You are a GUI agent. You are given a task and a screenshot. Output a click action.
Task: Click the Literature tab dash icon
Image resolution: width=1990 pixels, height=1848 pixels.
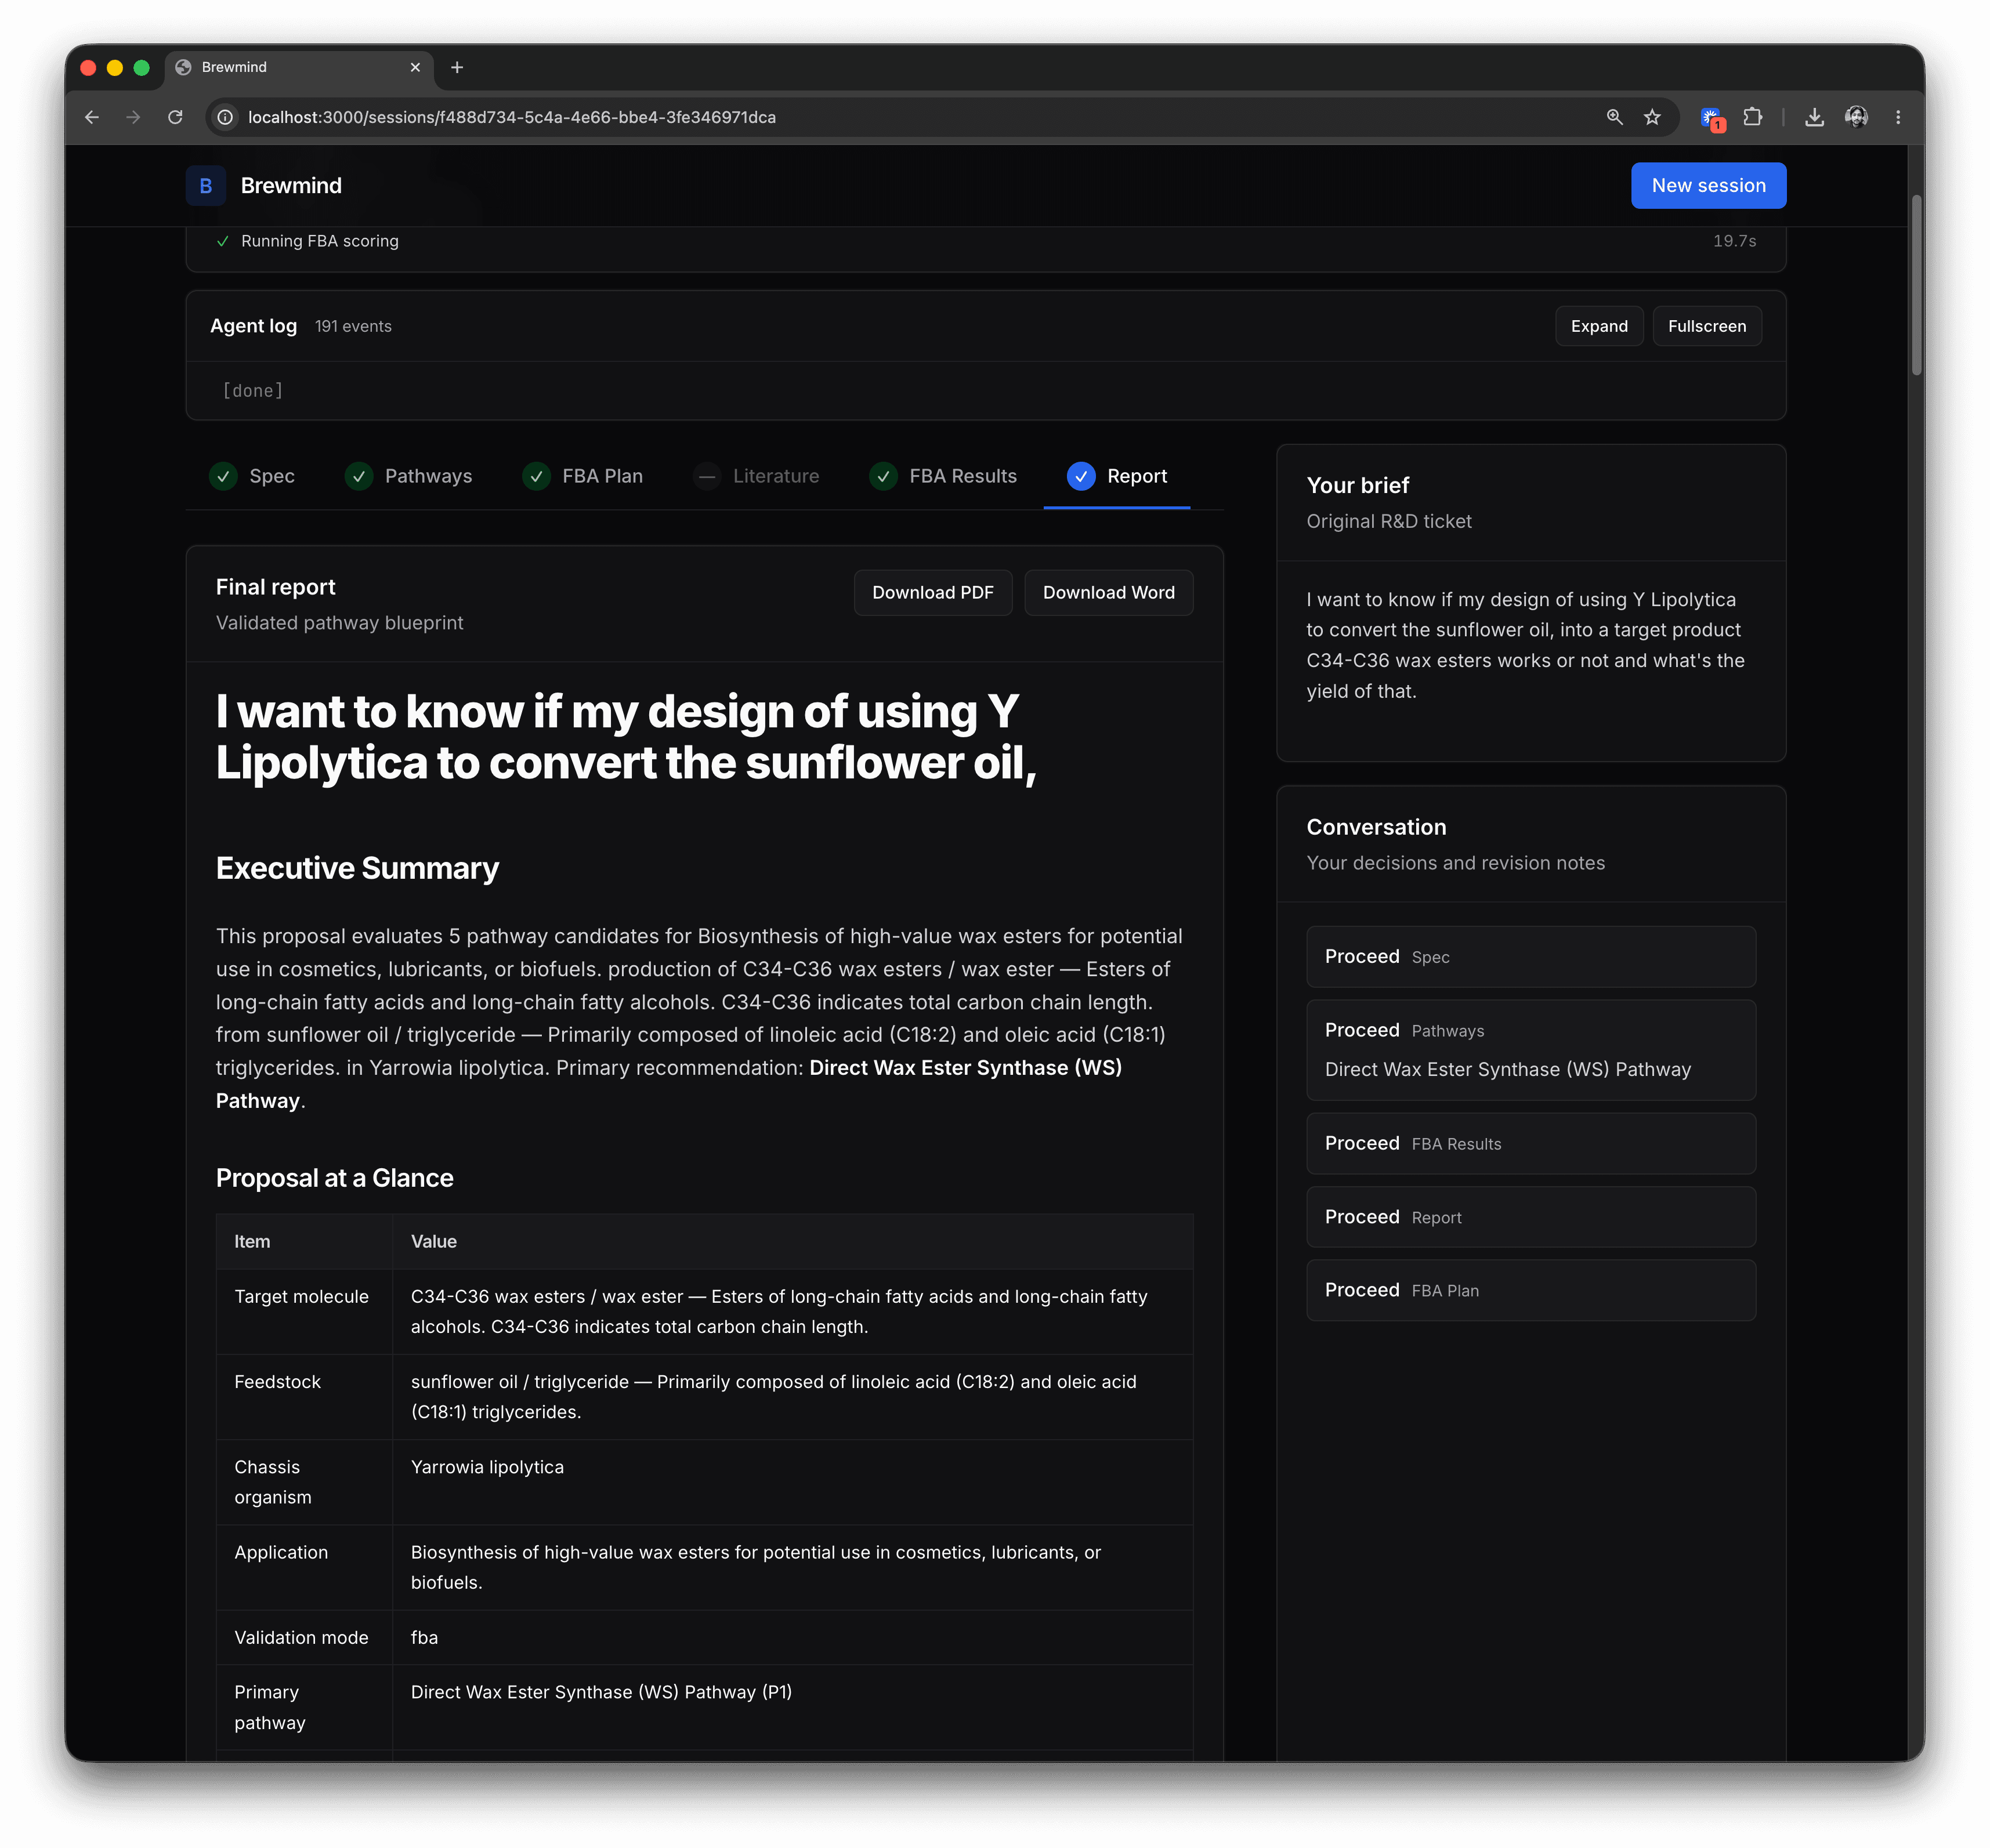tap(707, 476)
